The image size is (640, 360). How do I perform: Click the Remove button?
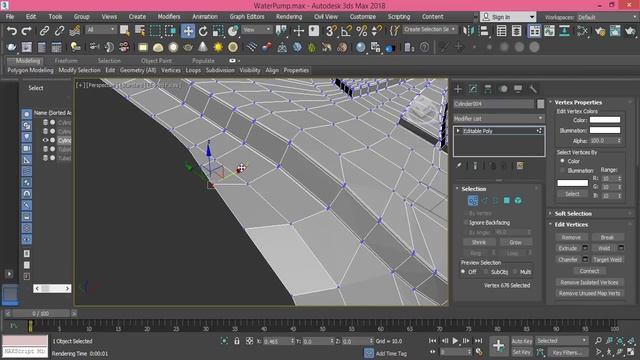pos(571,237)
